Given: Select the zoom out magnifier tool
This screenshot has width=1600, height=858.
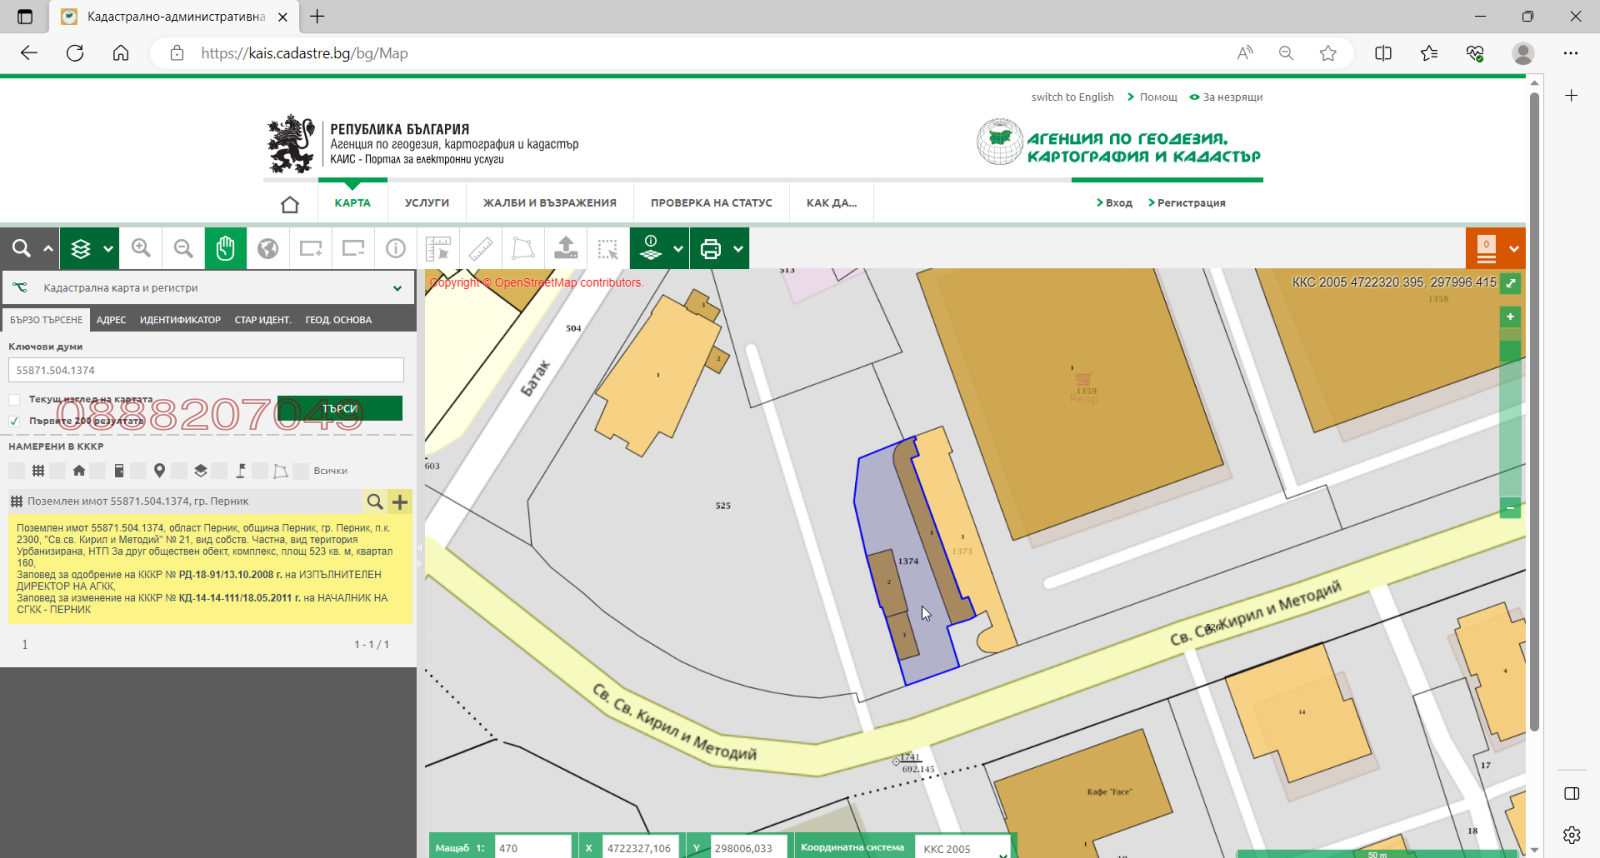Looking at the screenshot, I should point(183,248).
